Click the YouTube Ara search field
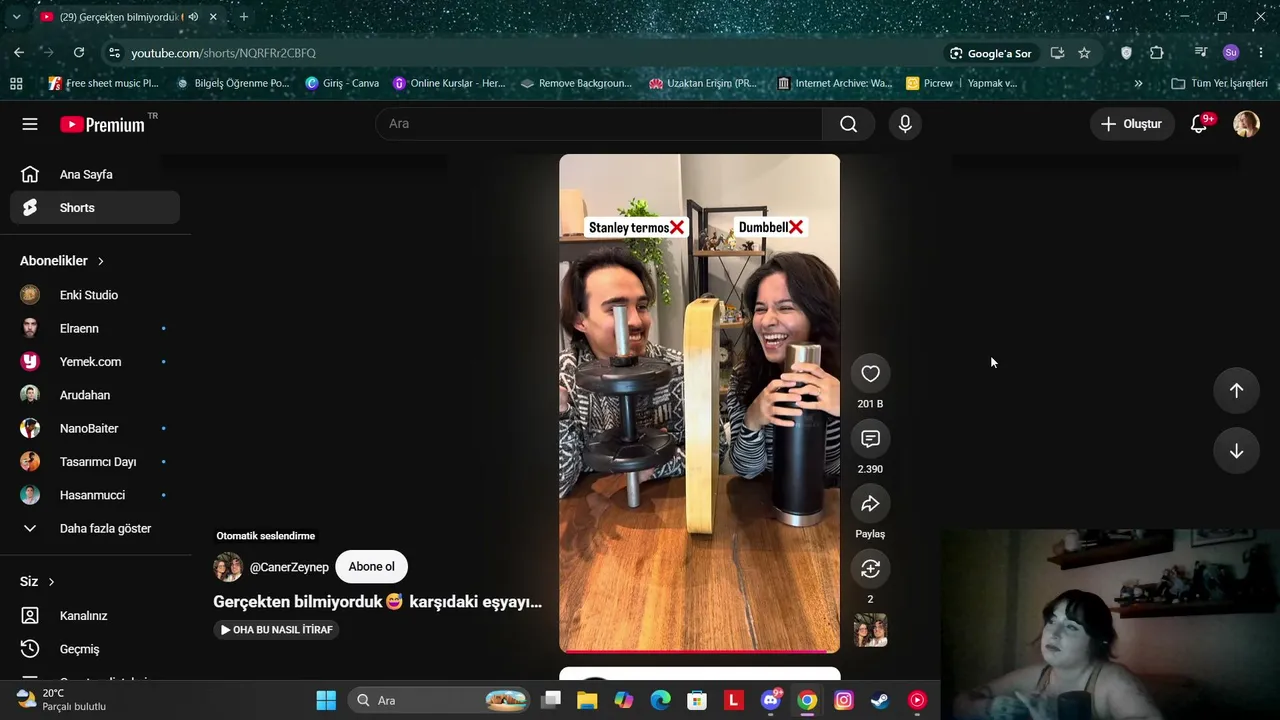Image resolution: width=1280 pixels, height=720 pixels. pyautogui.click(x=599, y=124)
